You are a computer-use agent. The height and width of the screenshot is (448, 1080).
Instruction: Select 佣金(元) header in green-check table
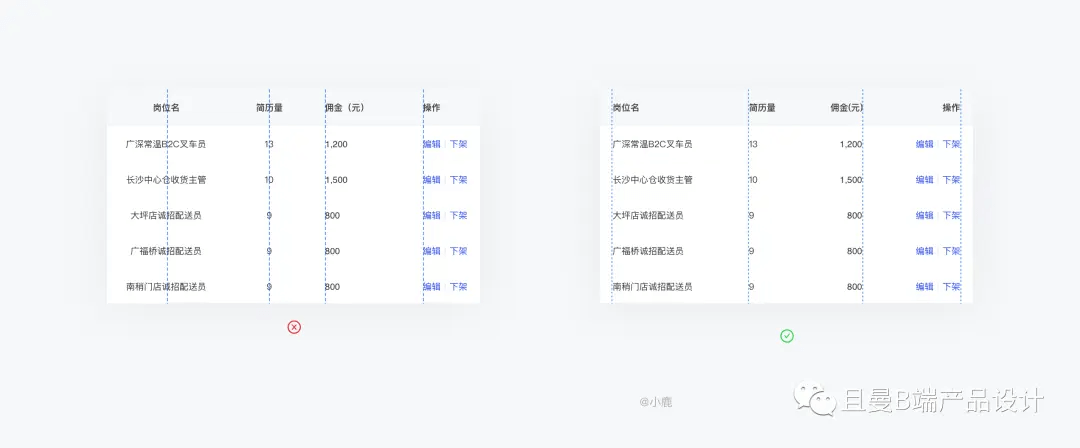(x=847, y=108)
